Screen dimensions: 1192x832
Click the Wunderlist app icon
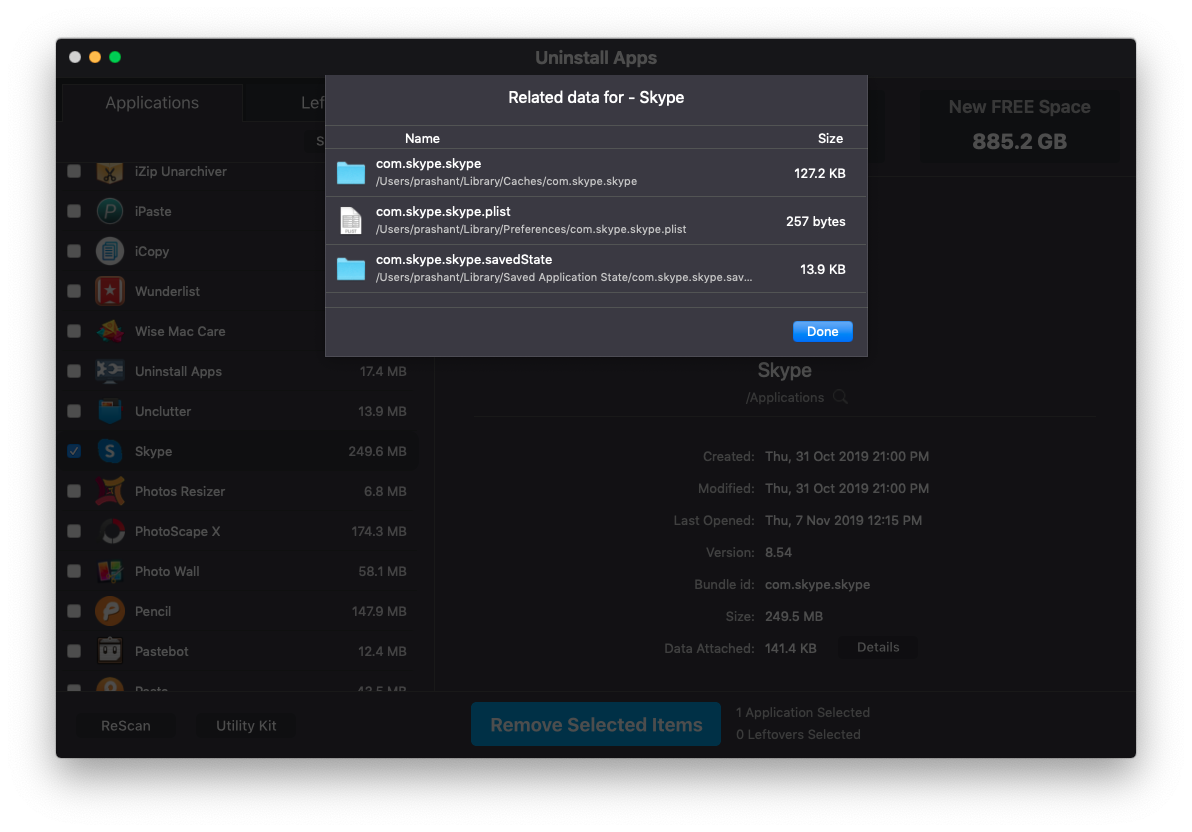(x=110, y=291)
